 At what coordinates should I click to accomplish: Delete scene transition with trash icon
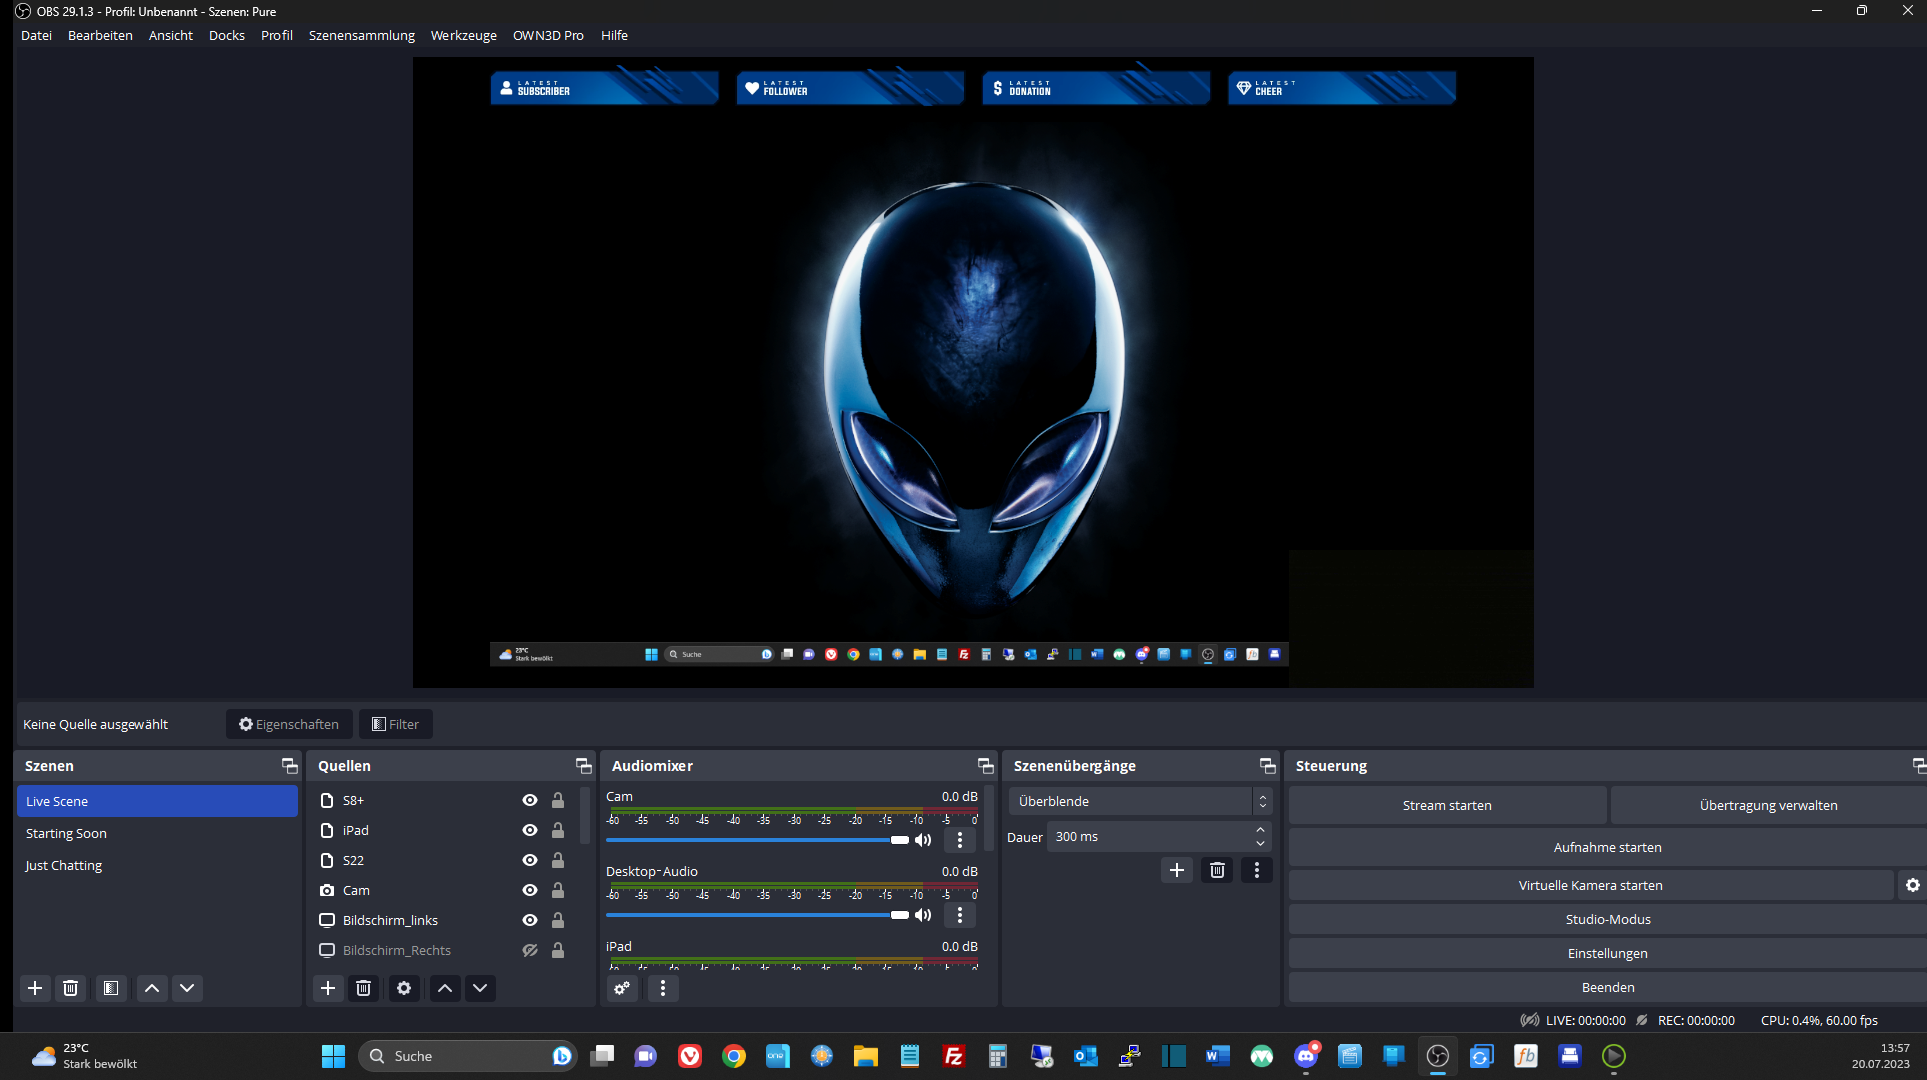click(x=1217, y=870)
